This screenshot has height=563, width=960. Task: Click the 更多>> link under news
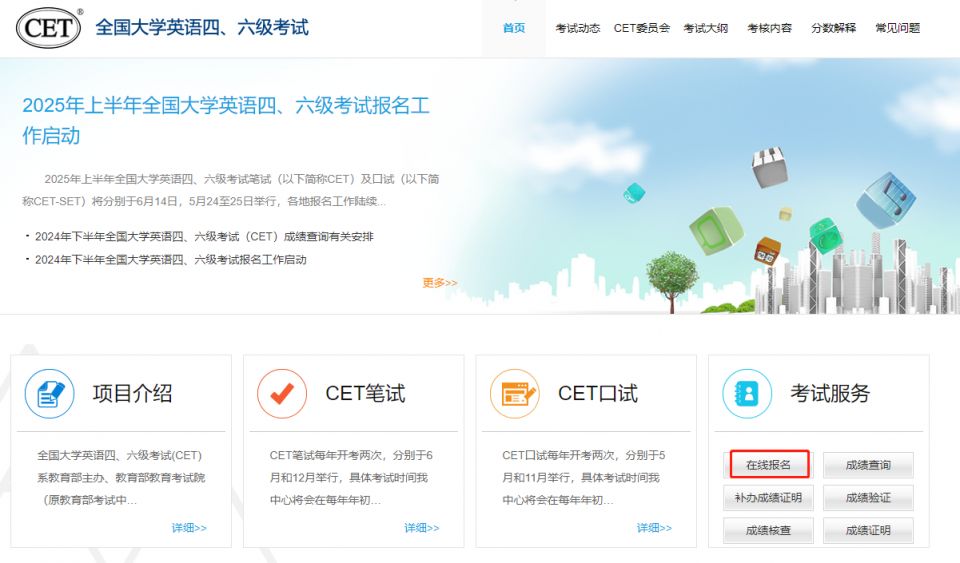(439, 283)
